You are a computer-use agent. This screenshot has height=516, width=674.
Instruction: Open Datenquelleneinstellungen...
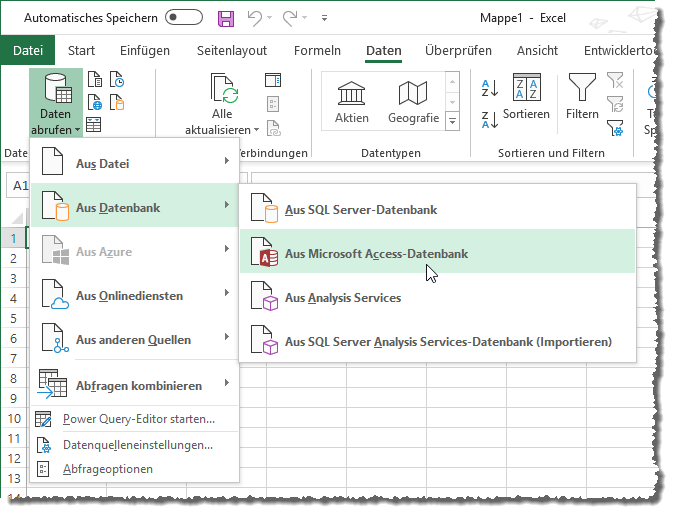[x=135, y=445]
